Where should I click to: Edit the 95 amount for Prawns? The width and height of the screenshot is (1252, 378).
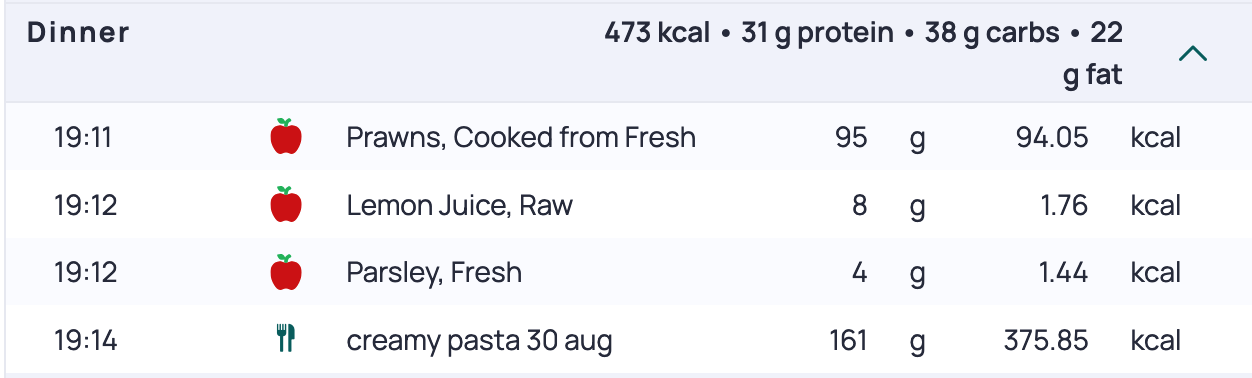click(x=851, y=137)
